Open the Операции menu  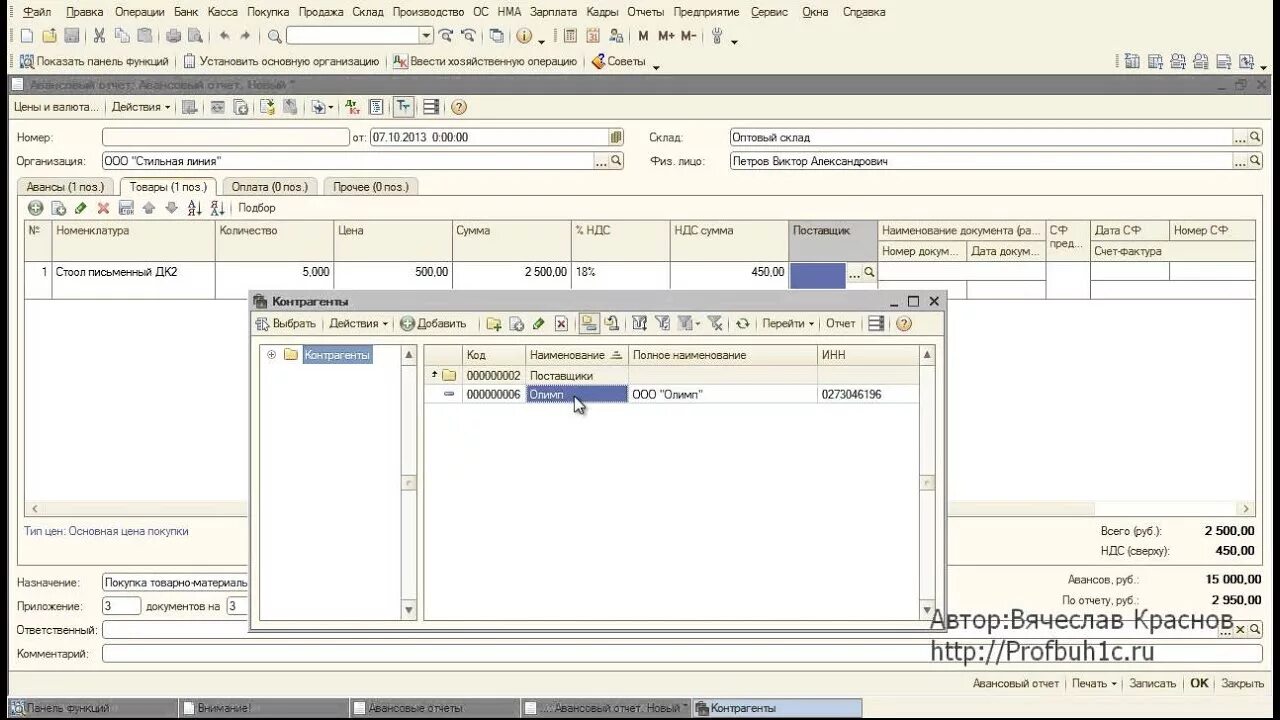tap(140, 12)
